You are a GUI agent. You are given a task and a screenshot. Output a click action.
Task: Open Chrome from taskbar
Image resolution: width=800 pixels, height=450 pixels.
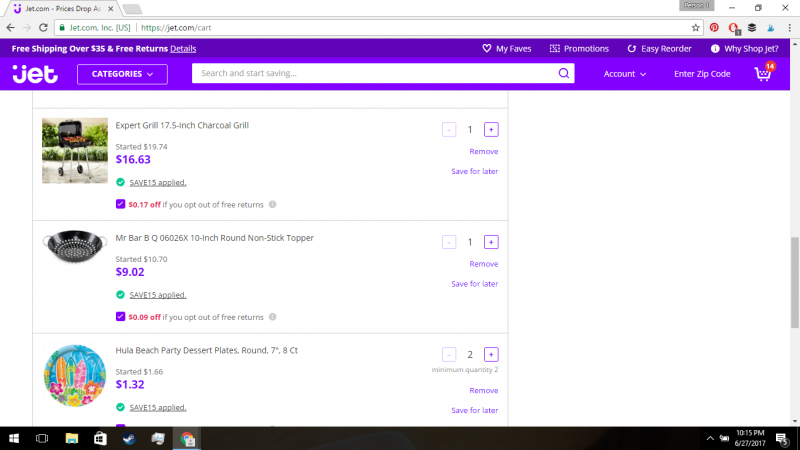187,438
